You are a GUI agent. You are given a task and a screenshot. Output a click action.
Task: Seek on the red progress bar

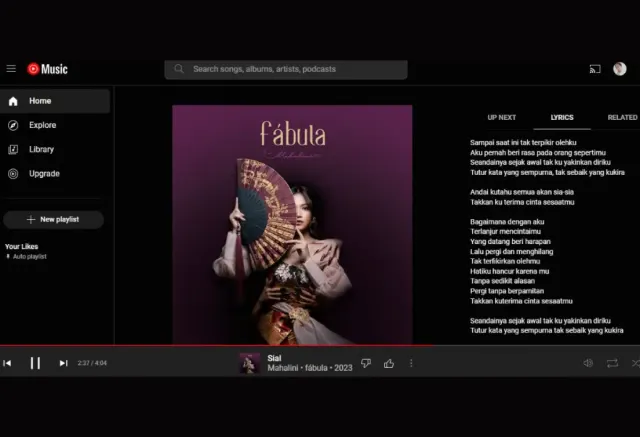(320, 345)
